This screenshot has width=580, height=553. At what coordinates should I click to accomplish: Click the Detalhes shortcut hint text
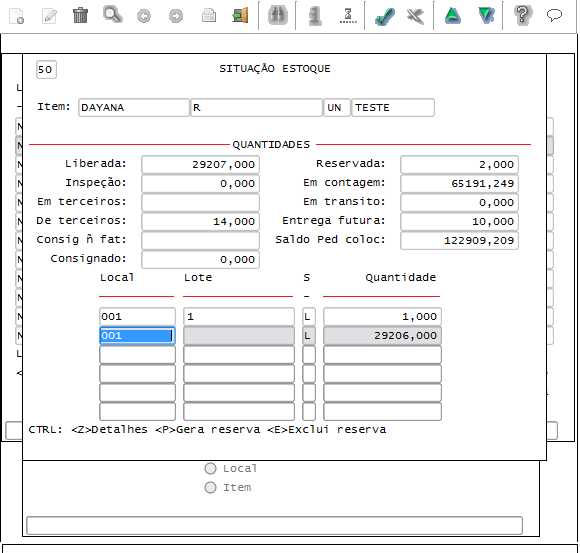[109, 429]
